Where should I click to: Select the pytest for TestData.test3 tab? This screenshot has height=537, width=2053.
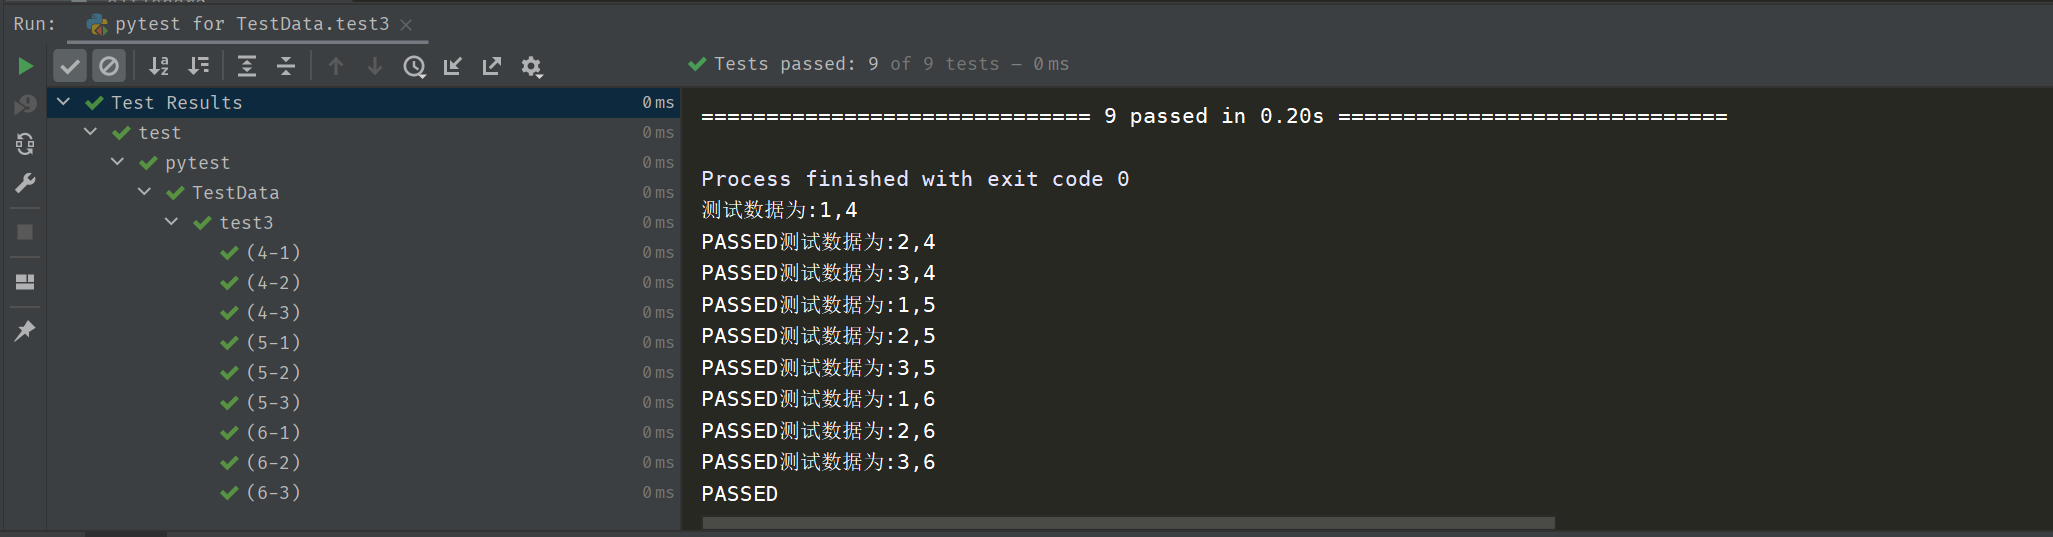[250, 24]
